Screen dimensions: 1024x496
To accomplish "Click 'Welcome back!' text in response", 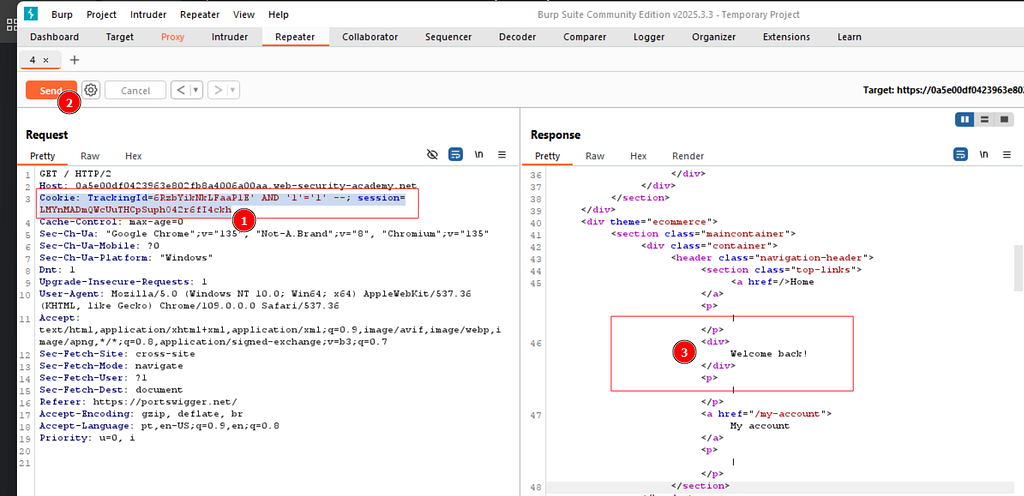I will tap(769, 354).
